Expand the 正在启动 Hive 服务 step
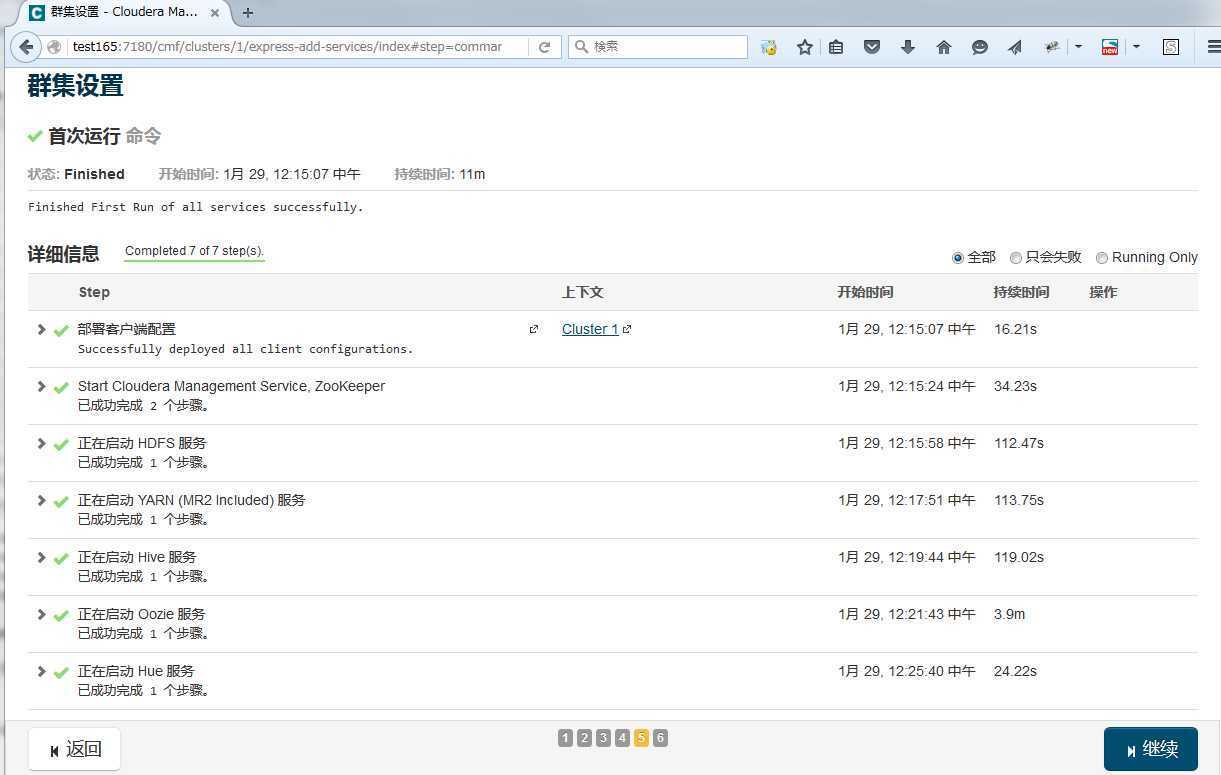1221x775 pixels. [41, 557]
